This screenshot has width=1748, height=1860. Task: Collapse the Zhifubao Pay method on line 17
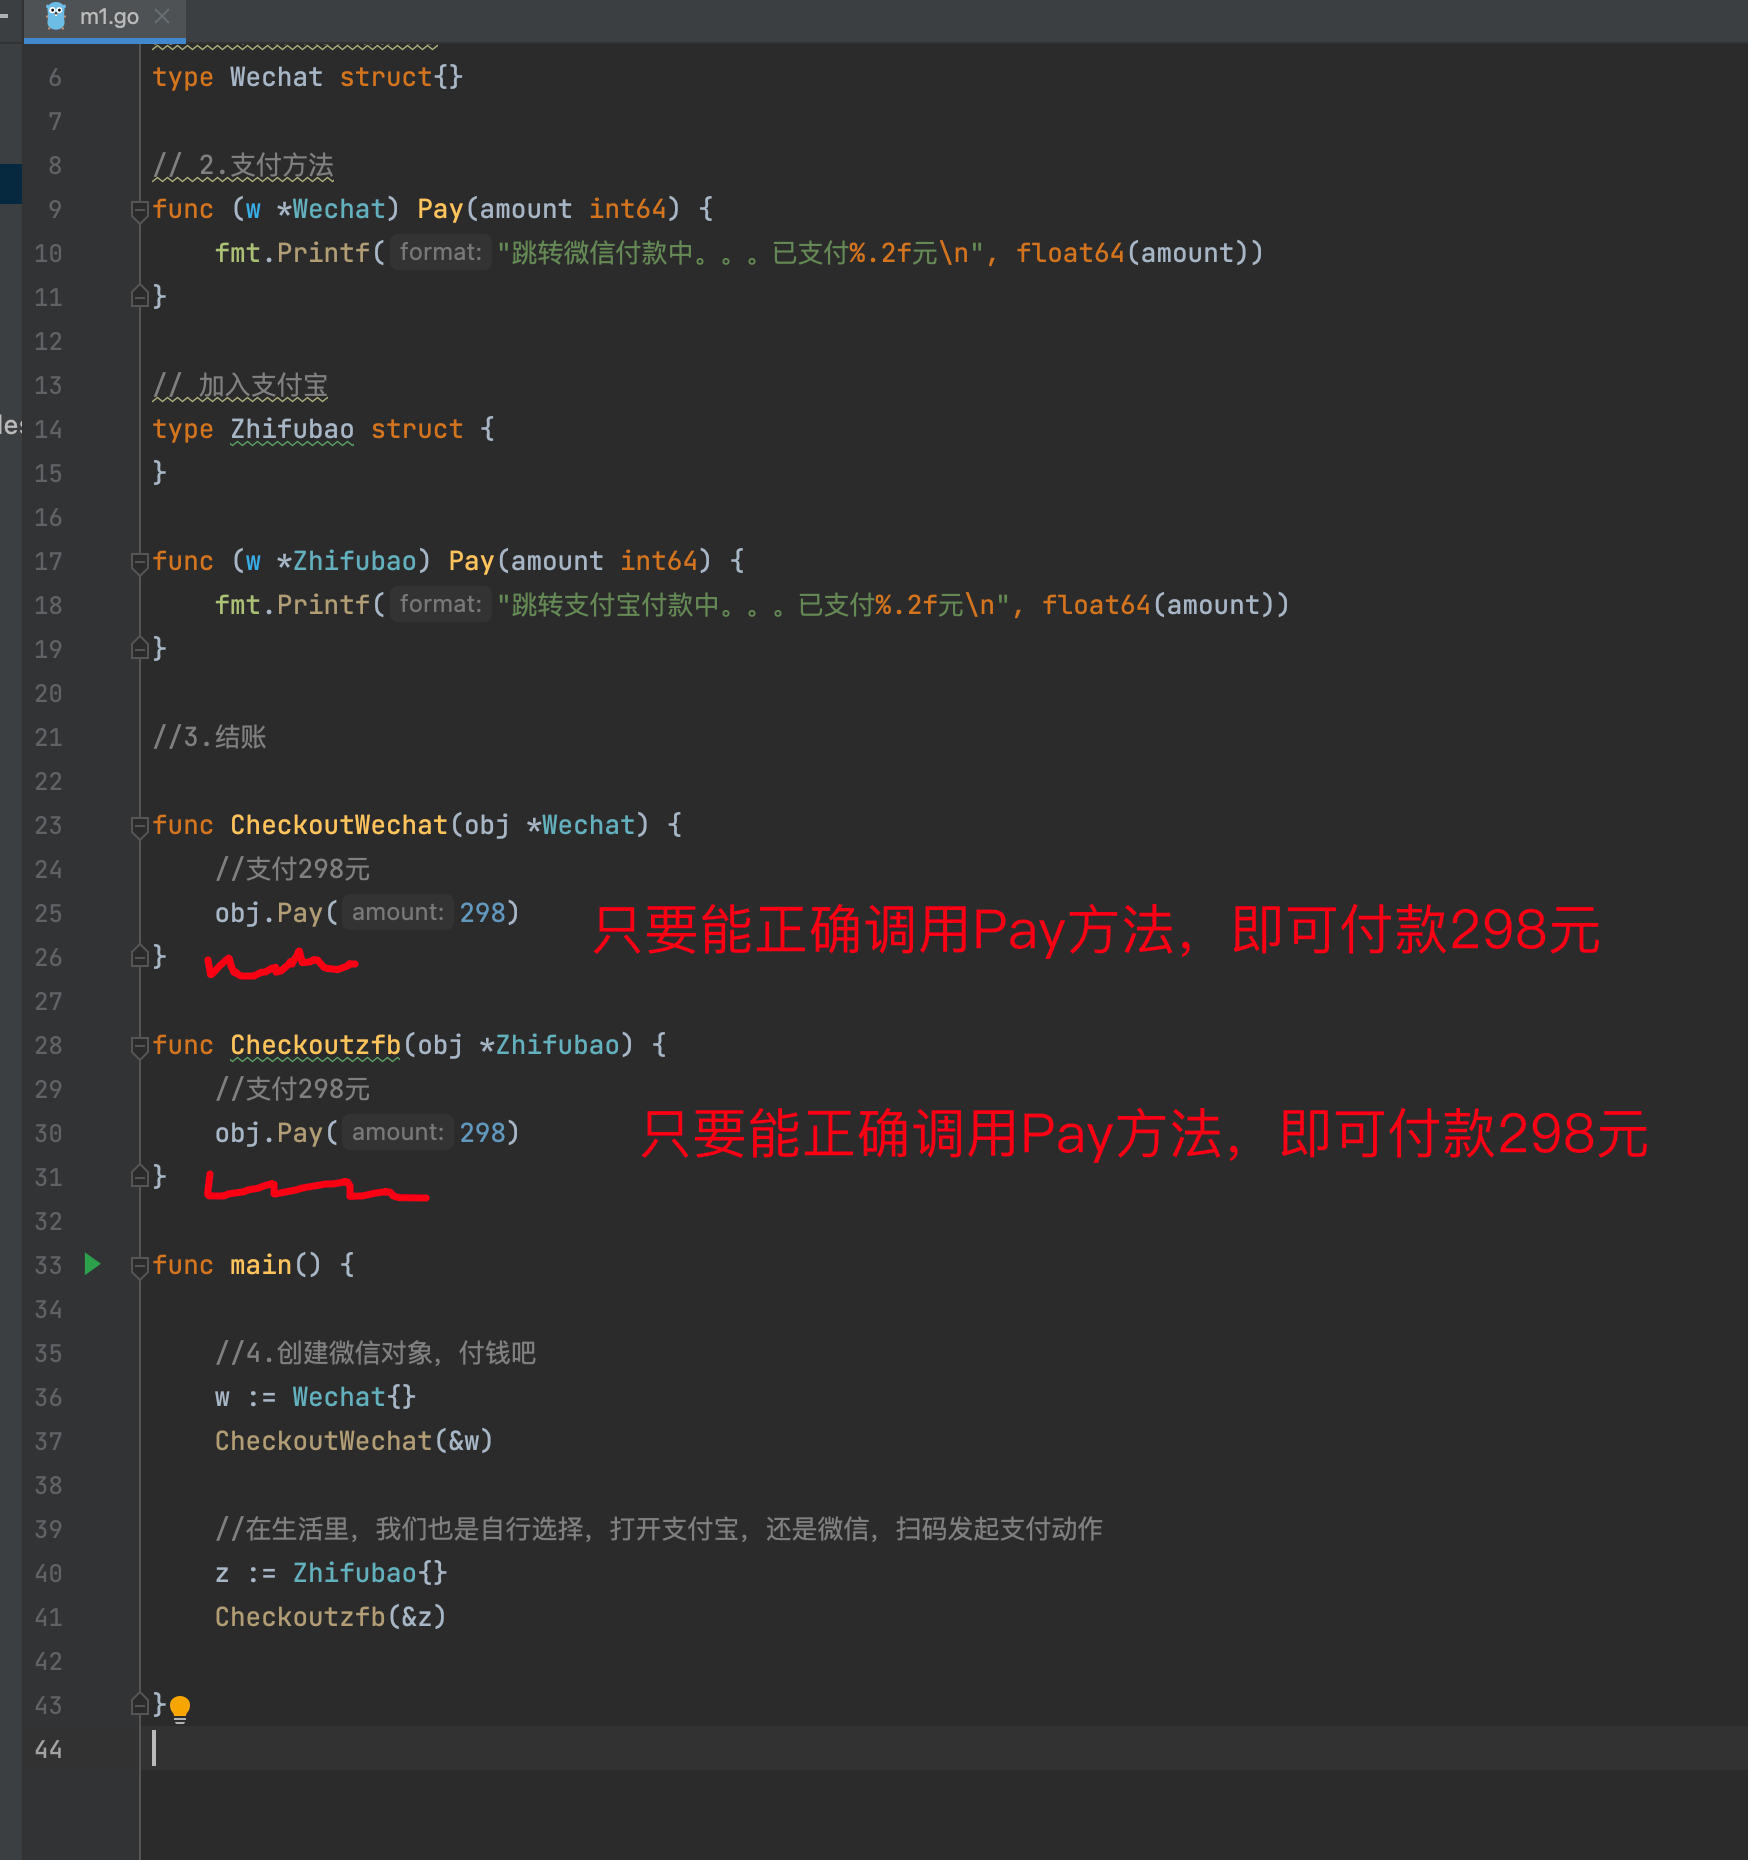tap(140, 561)
